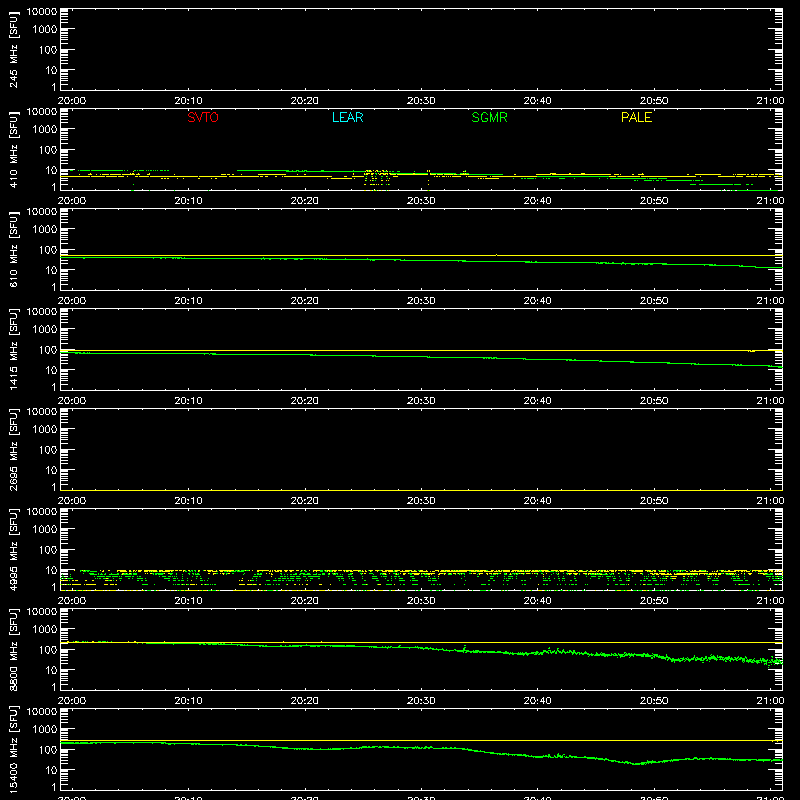Click the 10000 tick value of 8800 MHz axis
Viewport: 800px width, 800px height.
tap(42, 612)
